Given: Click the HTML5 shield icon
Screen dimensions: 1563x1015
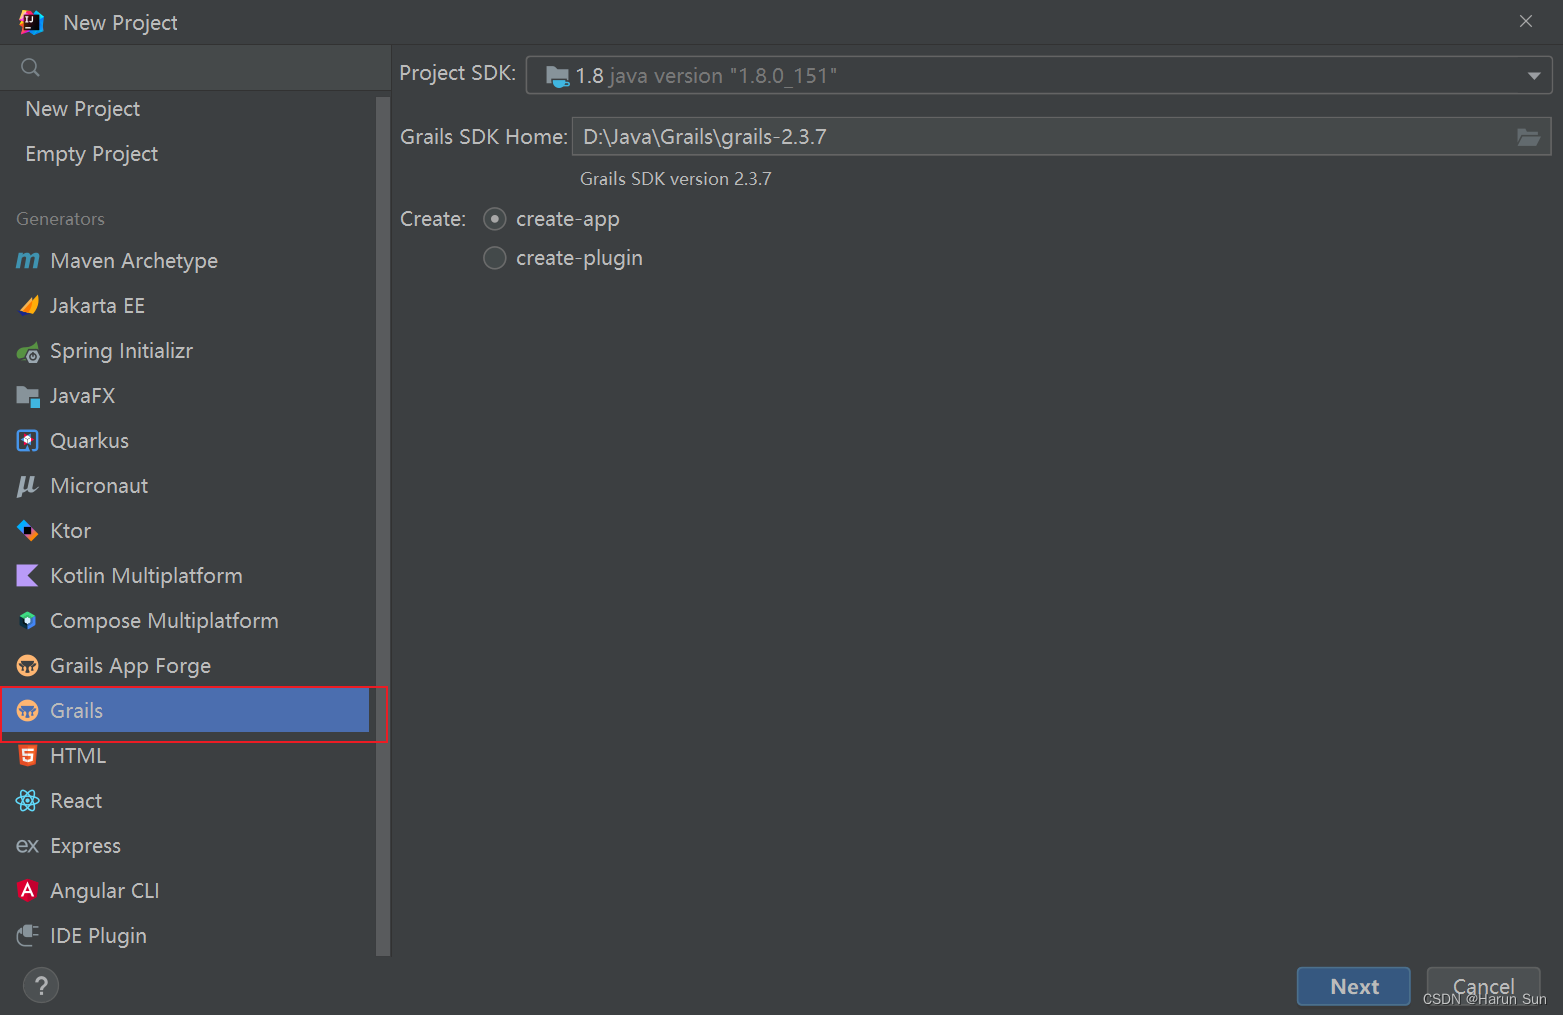Looking at the screenshot, I should pyautogui.click(x=28, y=756).
